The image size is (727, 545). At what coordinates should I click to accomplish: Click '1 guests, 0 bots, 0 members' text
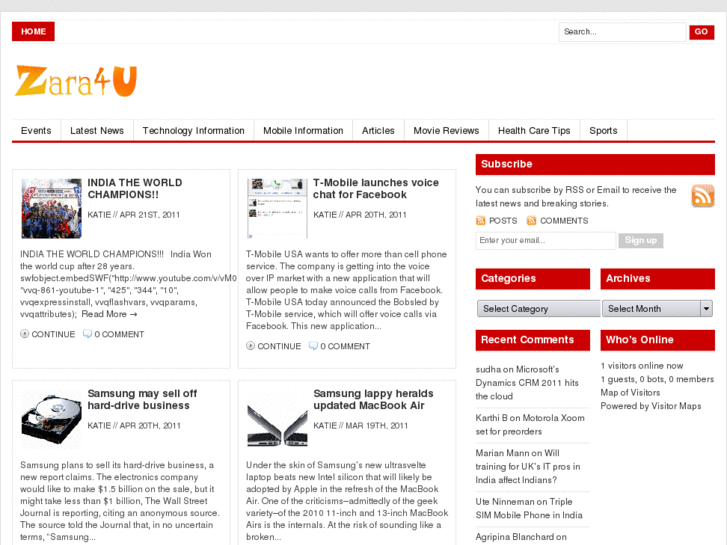coord(657,379)
